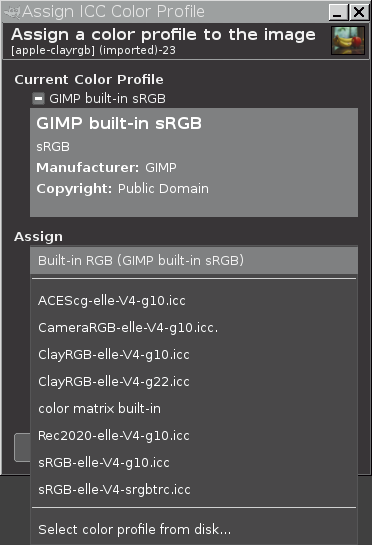
Task: Select Built-in RGB (GIMP built-in sRGB) option
Action: (x=194, y=260)
